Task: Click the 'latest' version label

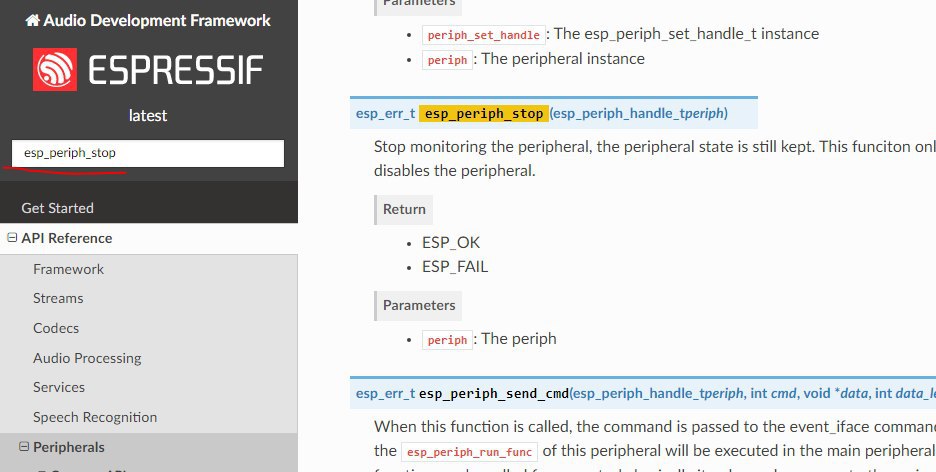Action: [x=148, y=115]
